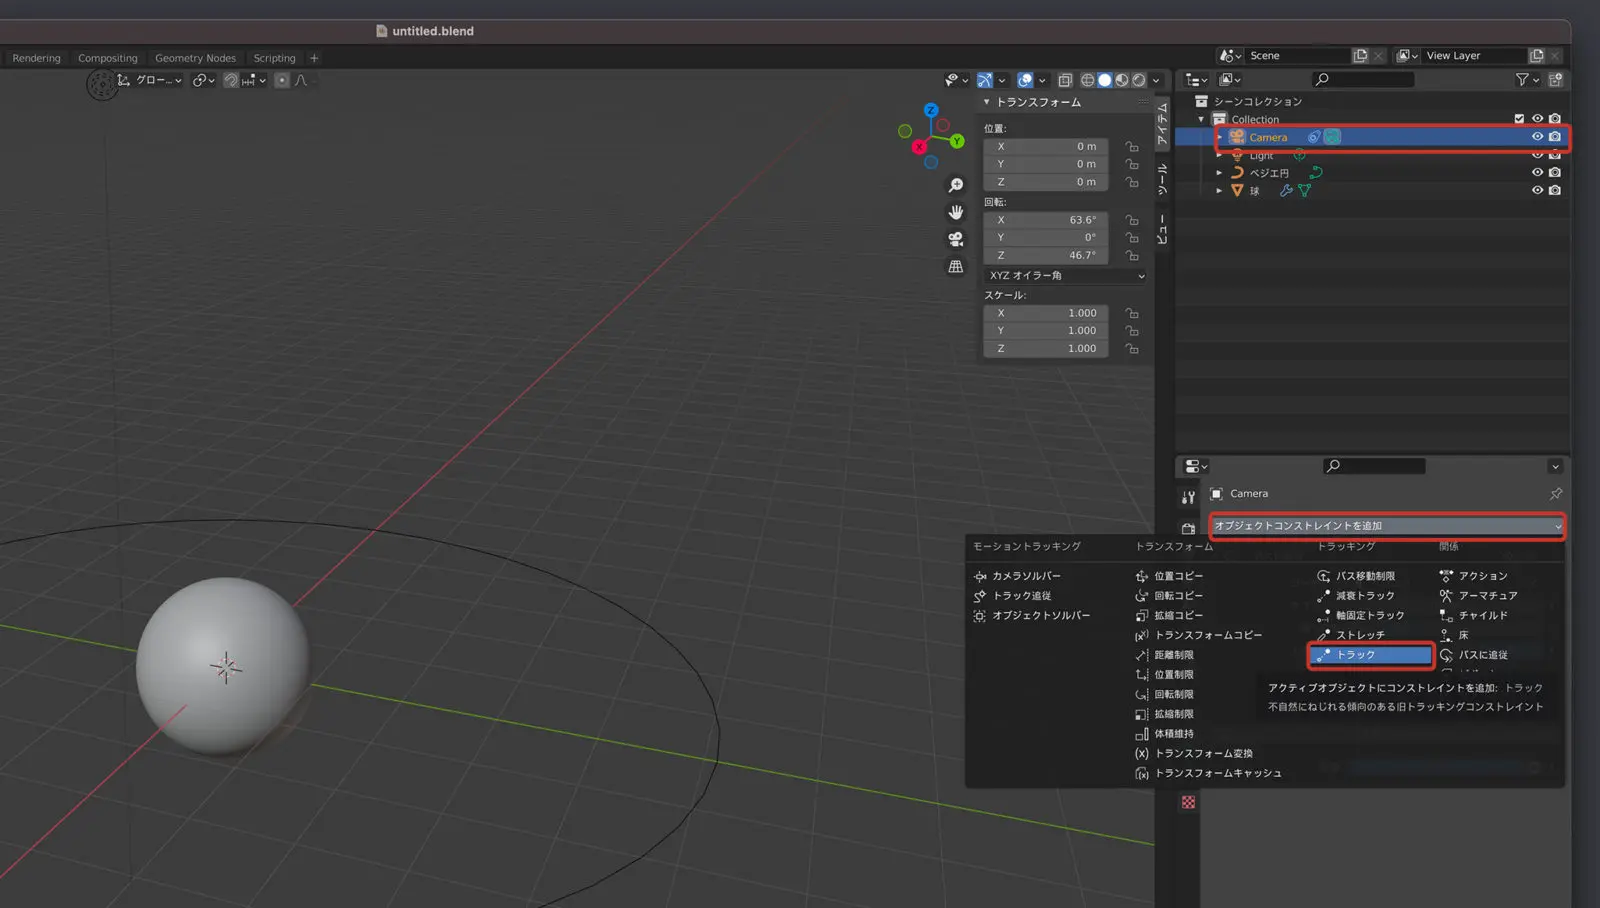Uncheck the Collection exclude checkbox
Screen dimensions: 1600x908
pyautogui.click(x=1519, y=119)
